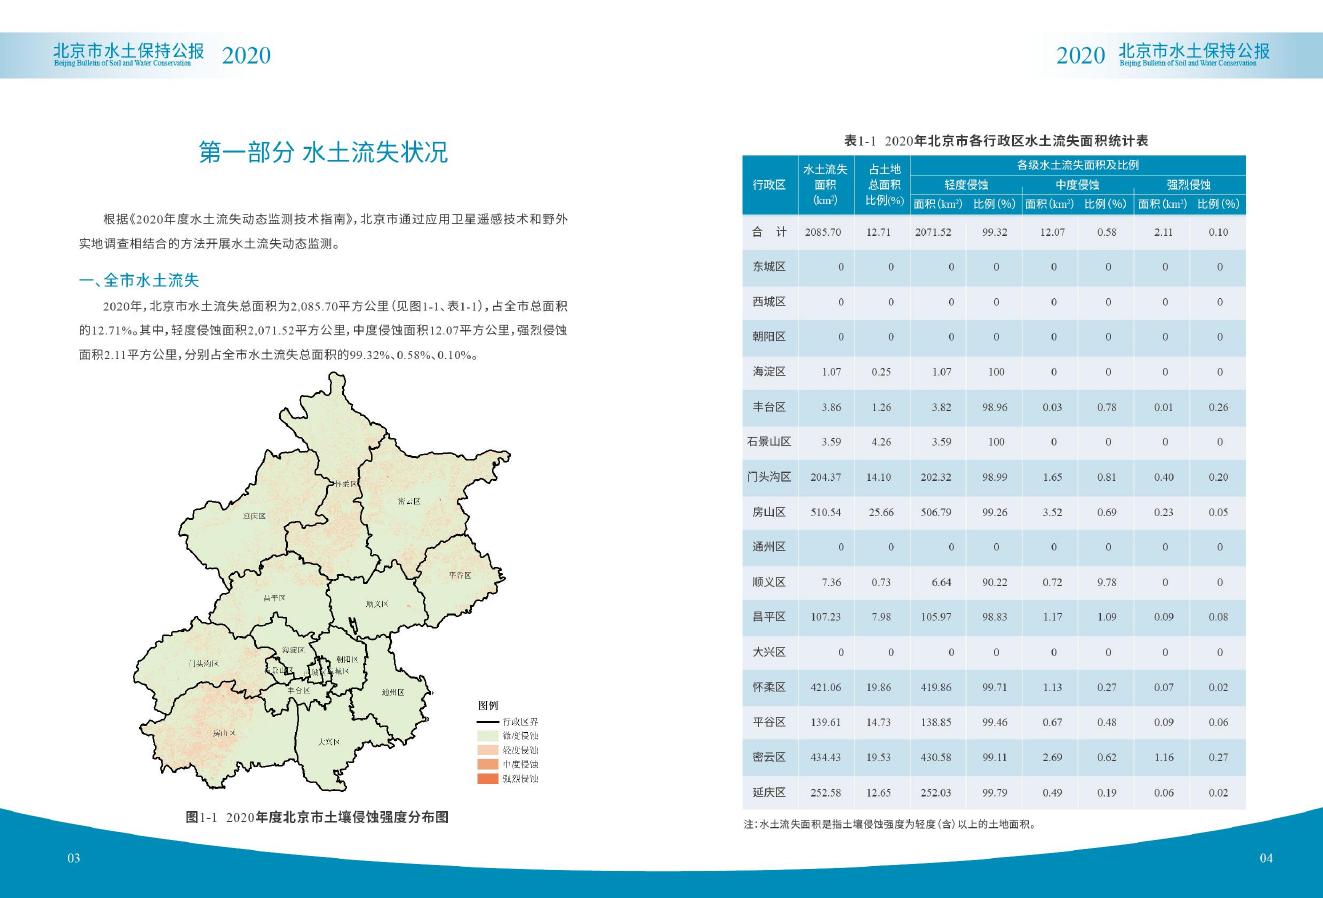Screen dimensions: 1323x898
Task: Click the 行政区 column header
Action: click(x=769, y=185)
